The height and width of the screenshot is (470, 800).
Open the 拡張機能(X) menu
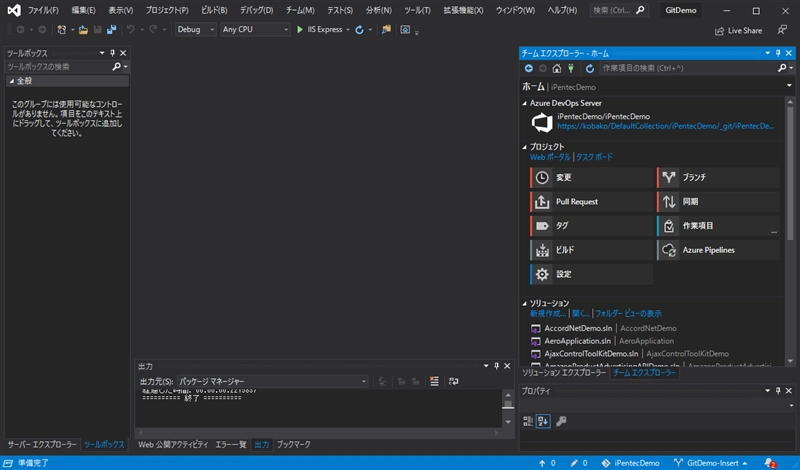tap(463, 10)
